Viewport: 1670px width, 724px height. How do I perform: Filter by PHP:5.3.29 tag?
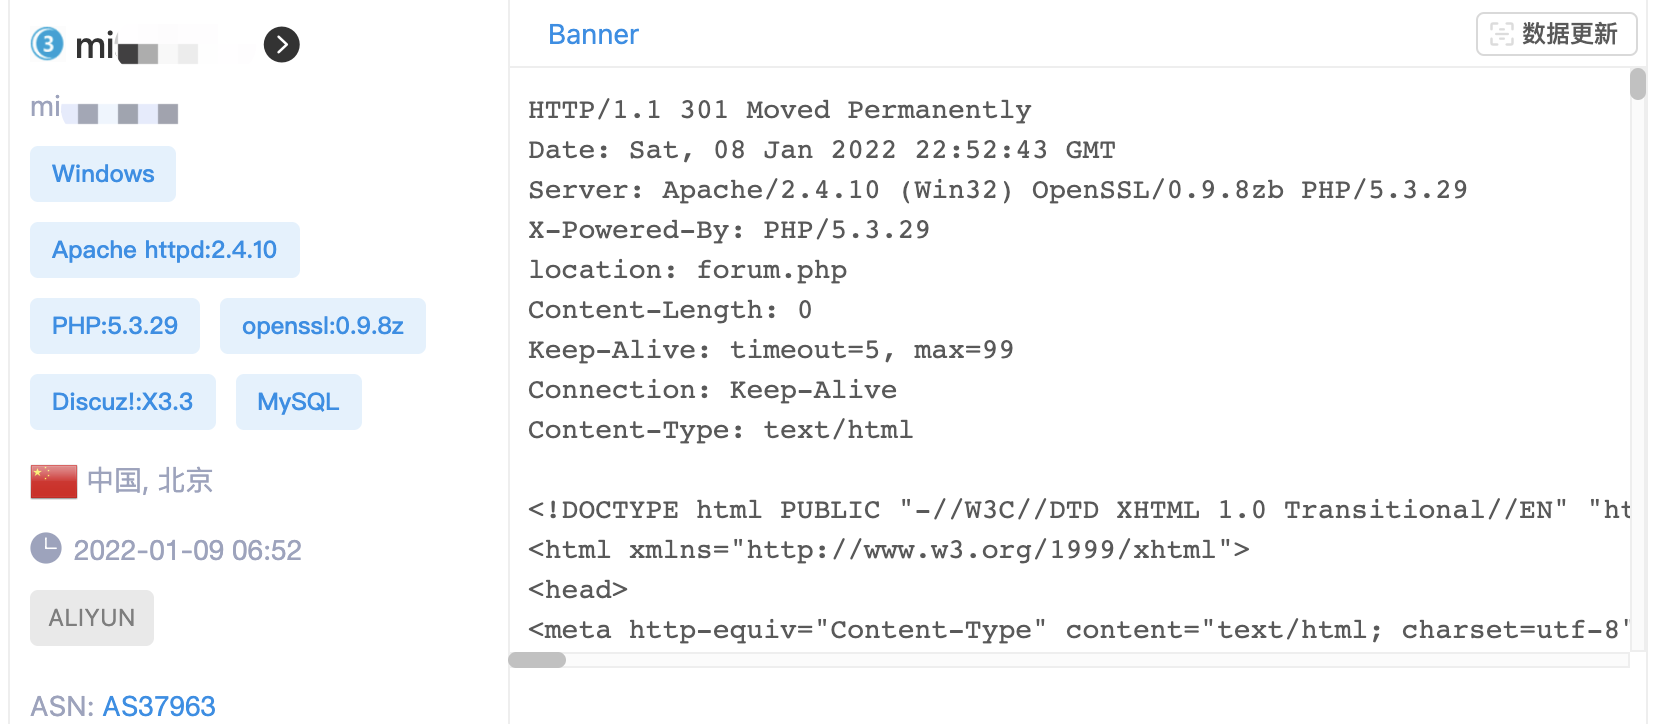point(115,326)
